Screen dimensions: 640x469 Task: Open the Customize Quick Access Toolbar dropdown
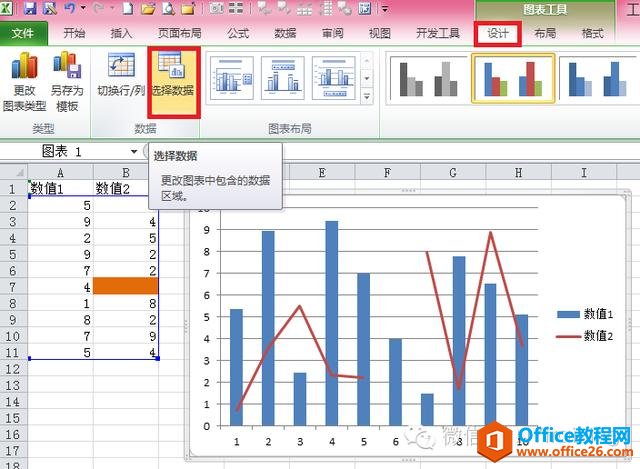(385, 8)
